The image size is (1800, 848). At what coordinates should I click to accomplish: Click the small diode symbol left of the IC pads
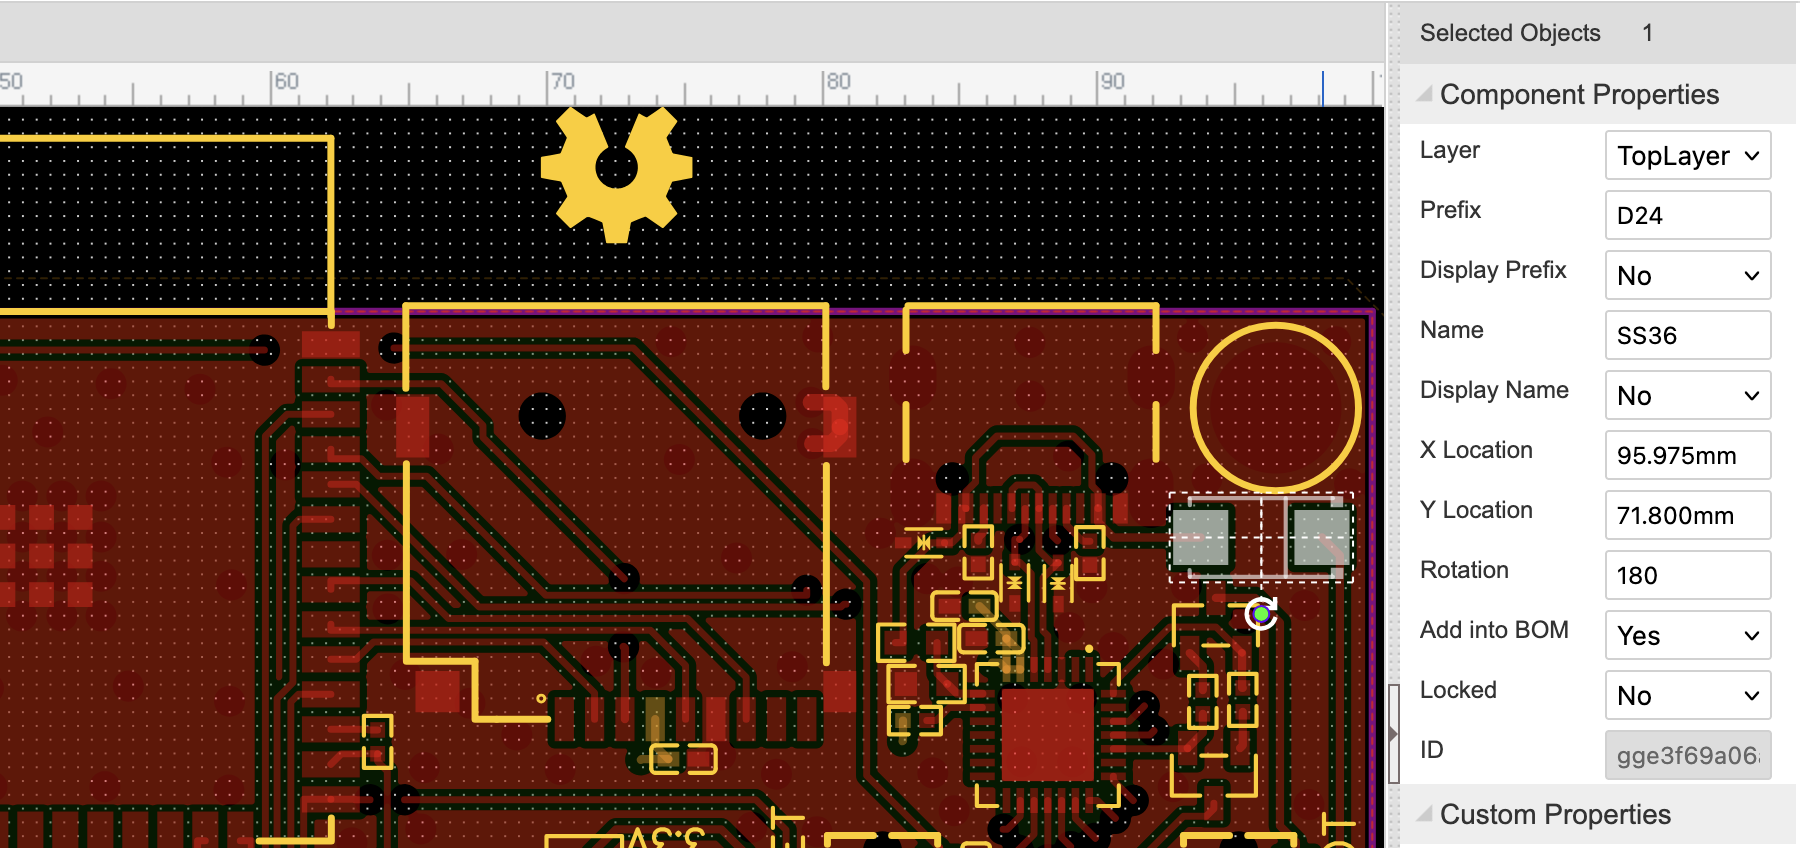923,542
